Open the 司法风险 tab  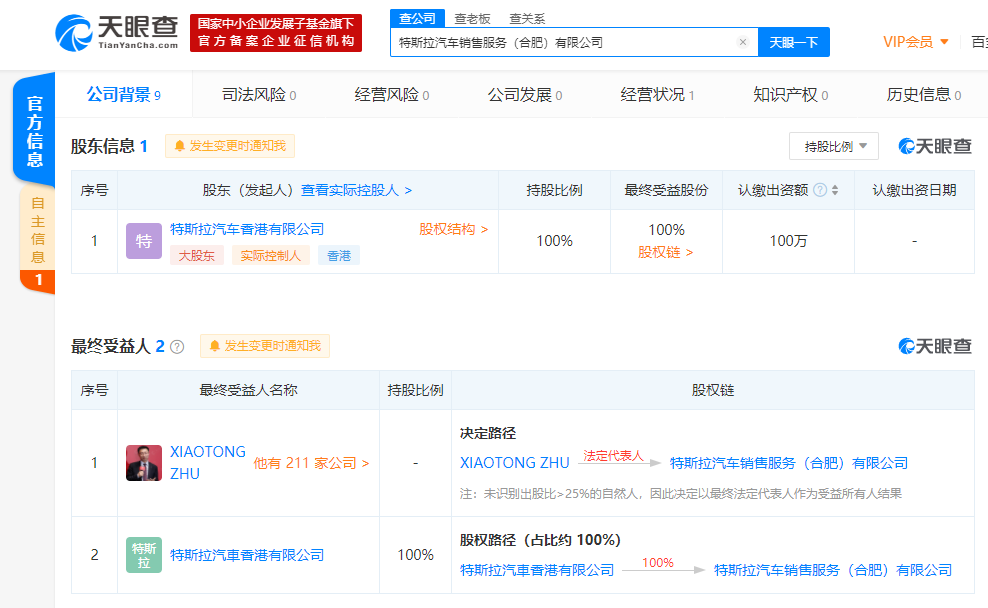click(x=256, y=93)
